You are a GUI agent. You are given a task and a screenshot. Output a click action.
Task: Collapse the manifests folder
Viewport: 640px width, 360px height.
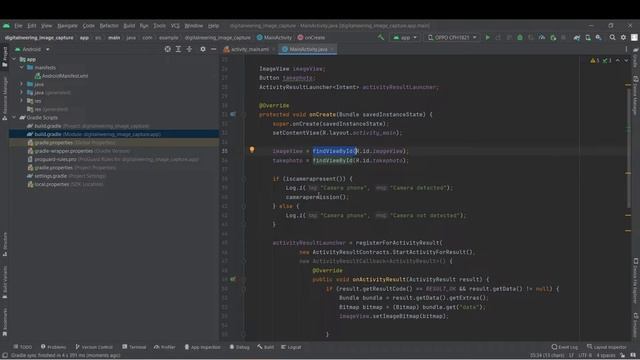click(x=22, y=67)
